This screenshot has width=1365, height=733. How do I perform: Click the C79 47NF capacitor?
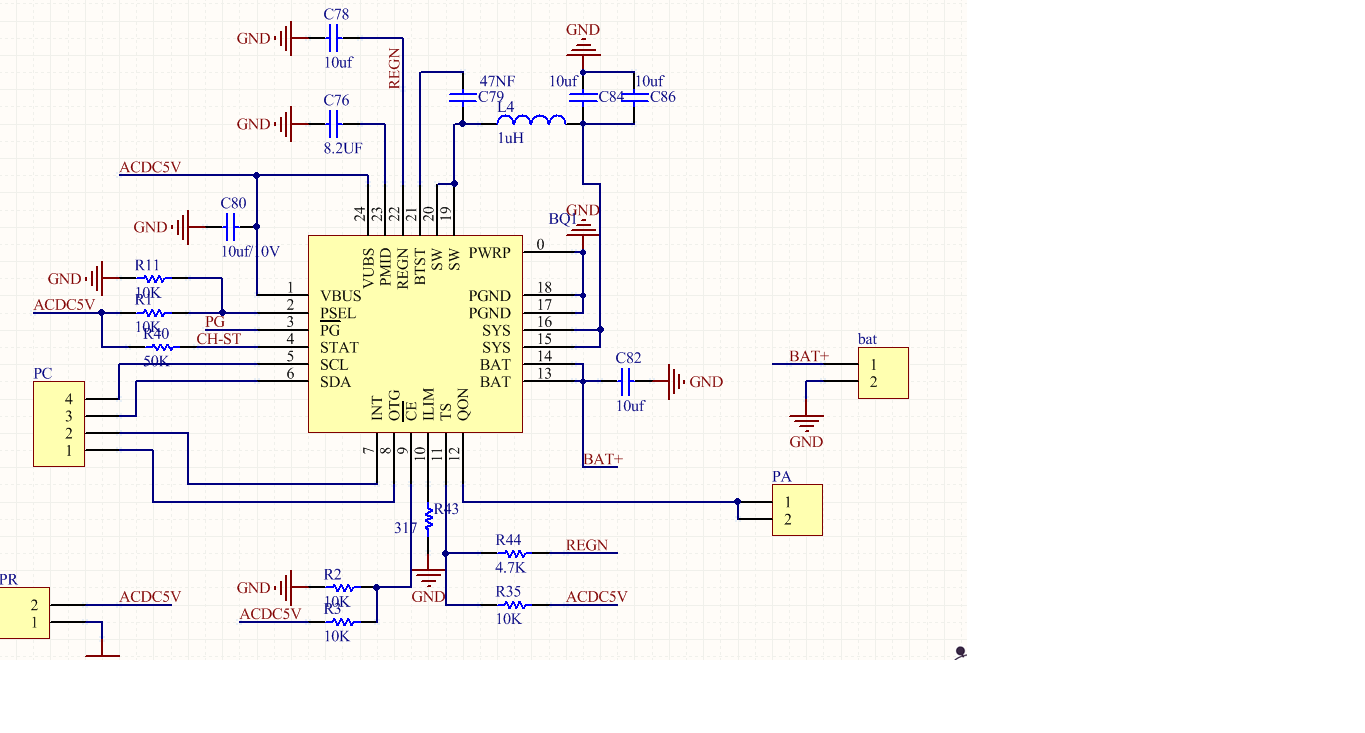[462, 97]
